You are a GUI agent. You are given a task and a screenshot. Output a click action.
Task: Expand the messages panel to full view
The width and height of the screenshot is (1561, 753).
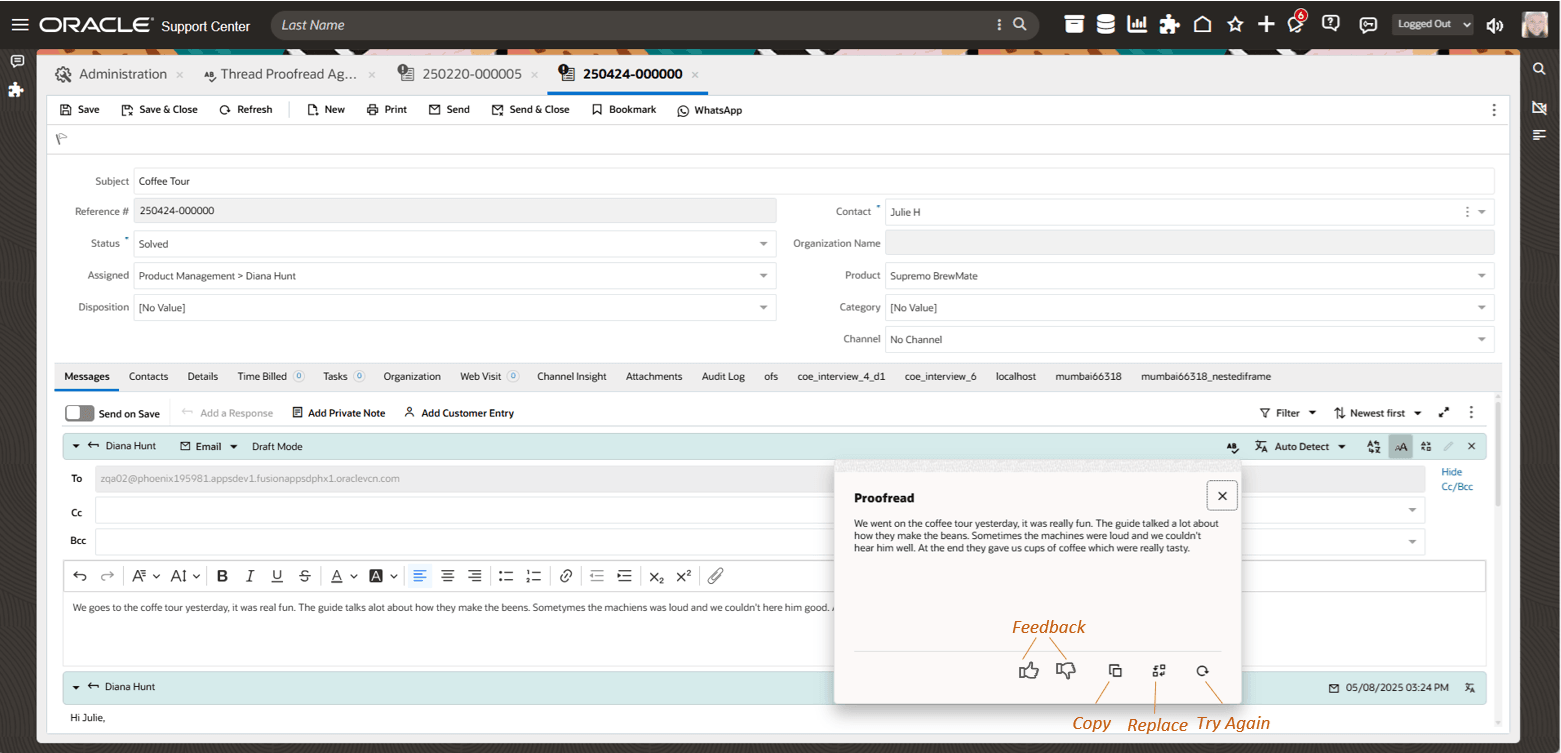pyautogui.click(x=1444, y=412)
